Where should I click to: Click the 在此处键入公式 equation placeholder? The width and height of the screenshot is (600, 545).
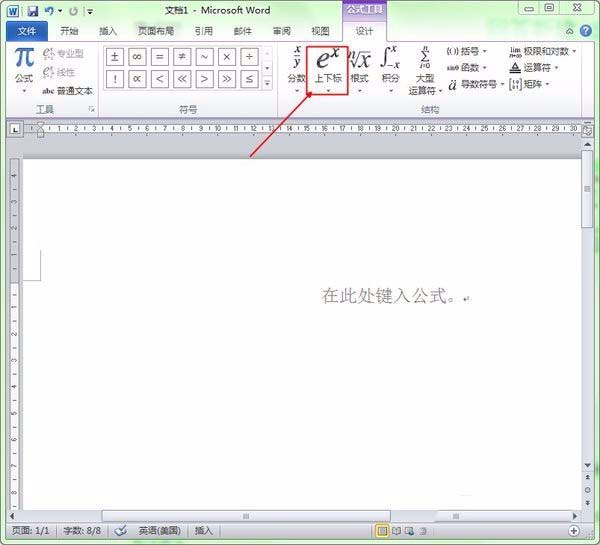point(389,296)
